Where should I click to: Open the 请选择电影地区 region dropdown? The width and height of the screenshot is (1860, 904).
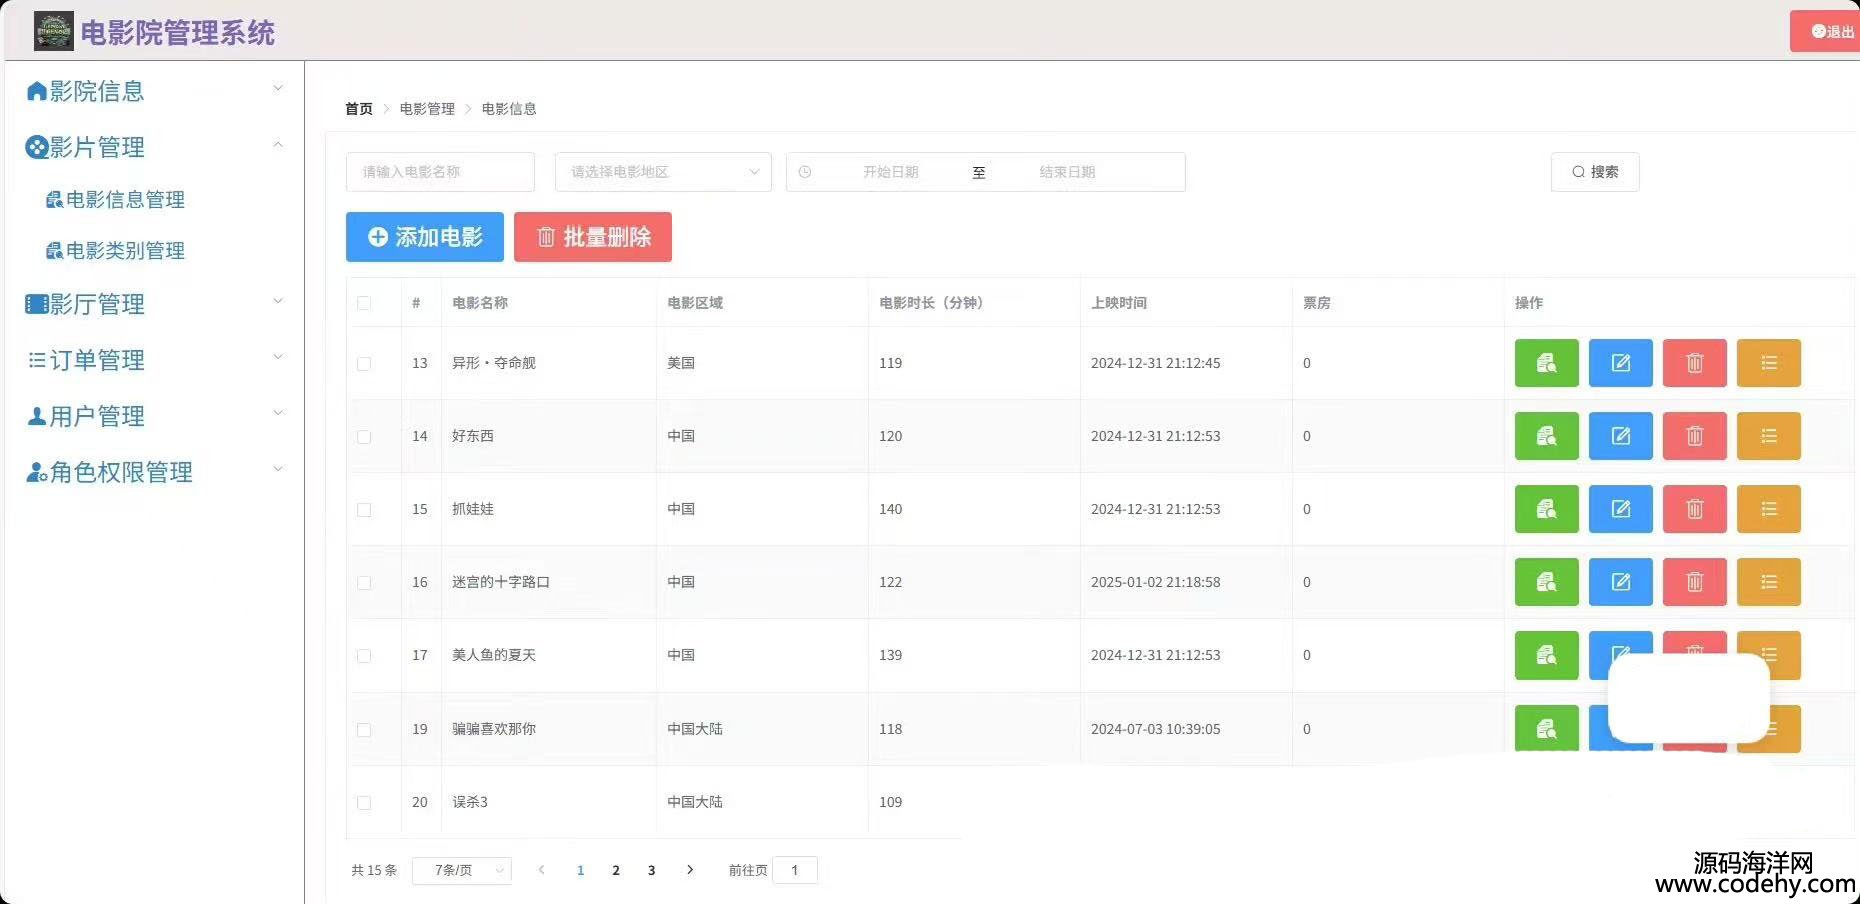662,172
